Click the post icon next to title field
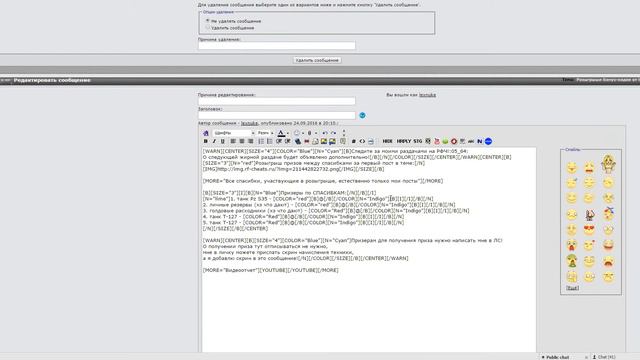 [x=362, y=116]
